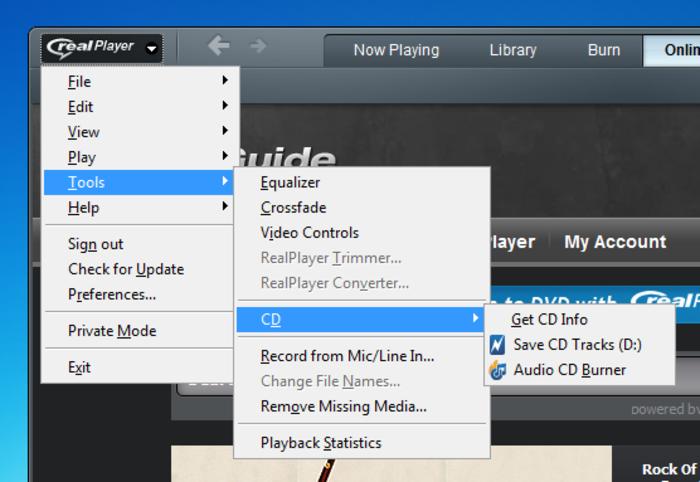
Task: Click the RealPlayer Converter... item
Action: coord(362,283)
